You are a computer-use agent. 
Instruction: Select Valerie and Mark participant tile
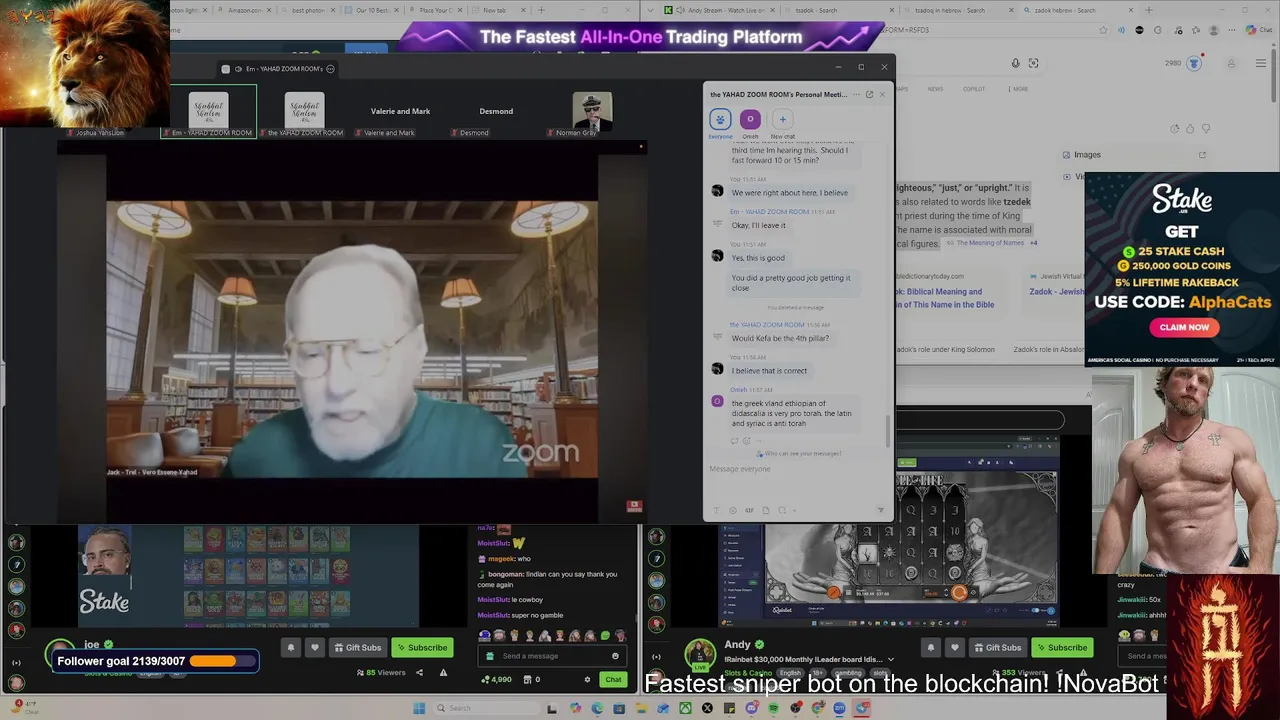pyautogui.click(x=400, y=112)
